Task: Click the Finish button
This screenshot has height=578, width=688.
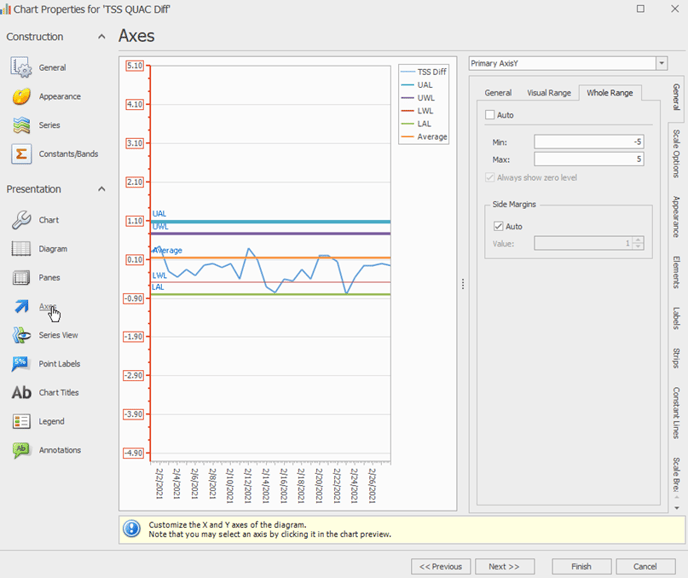Action: pos(581,567)
